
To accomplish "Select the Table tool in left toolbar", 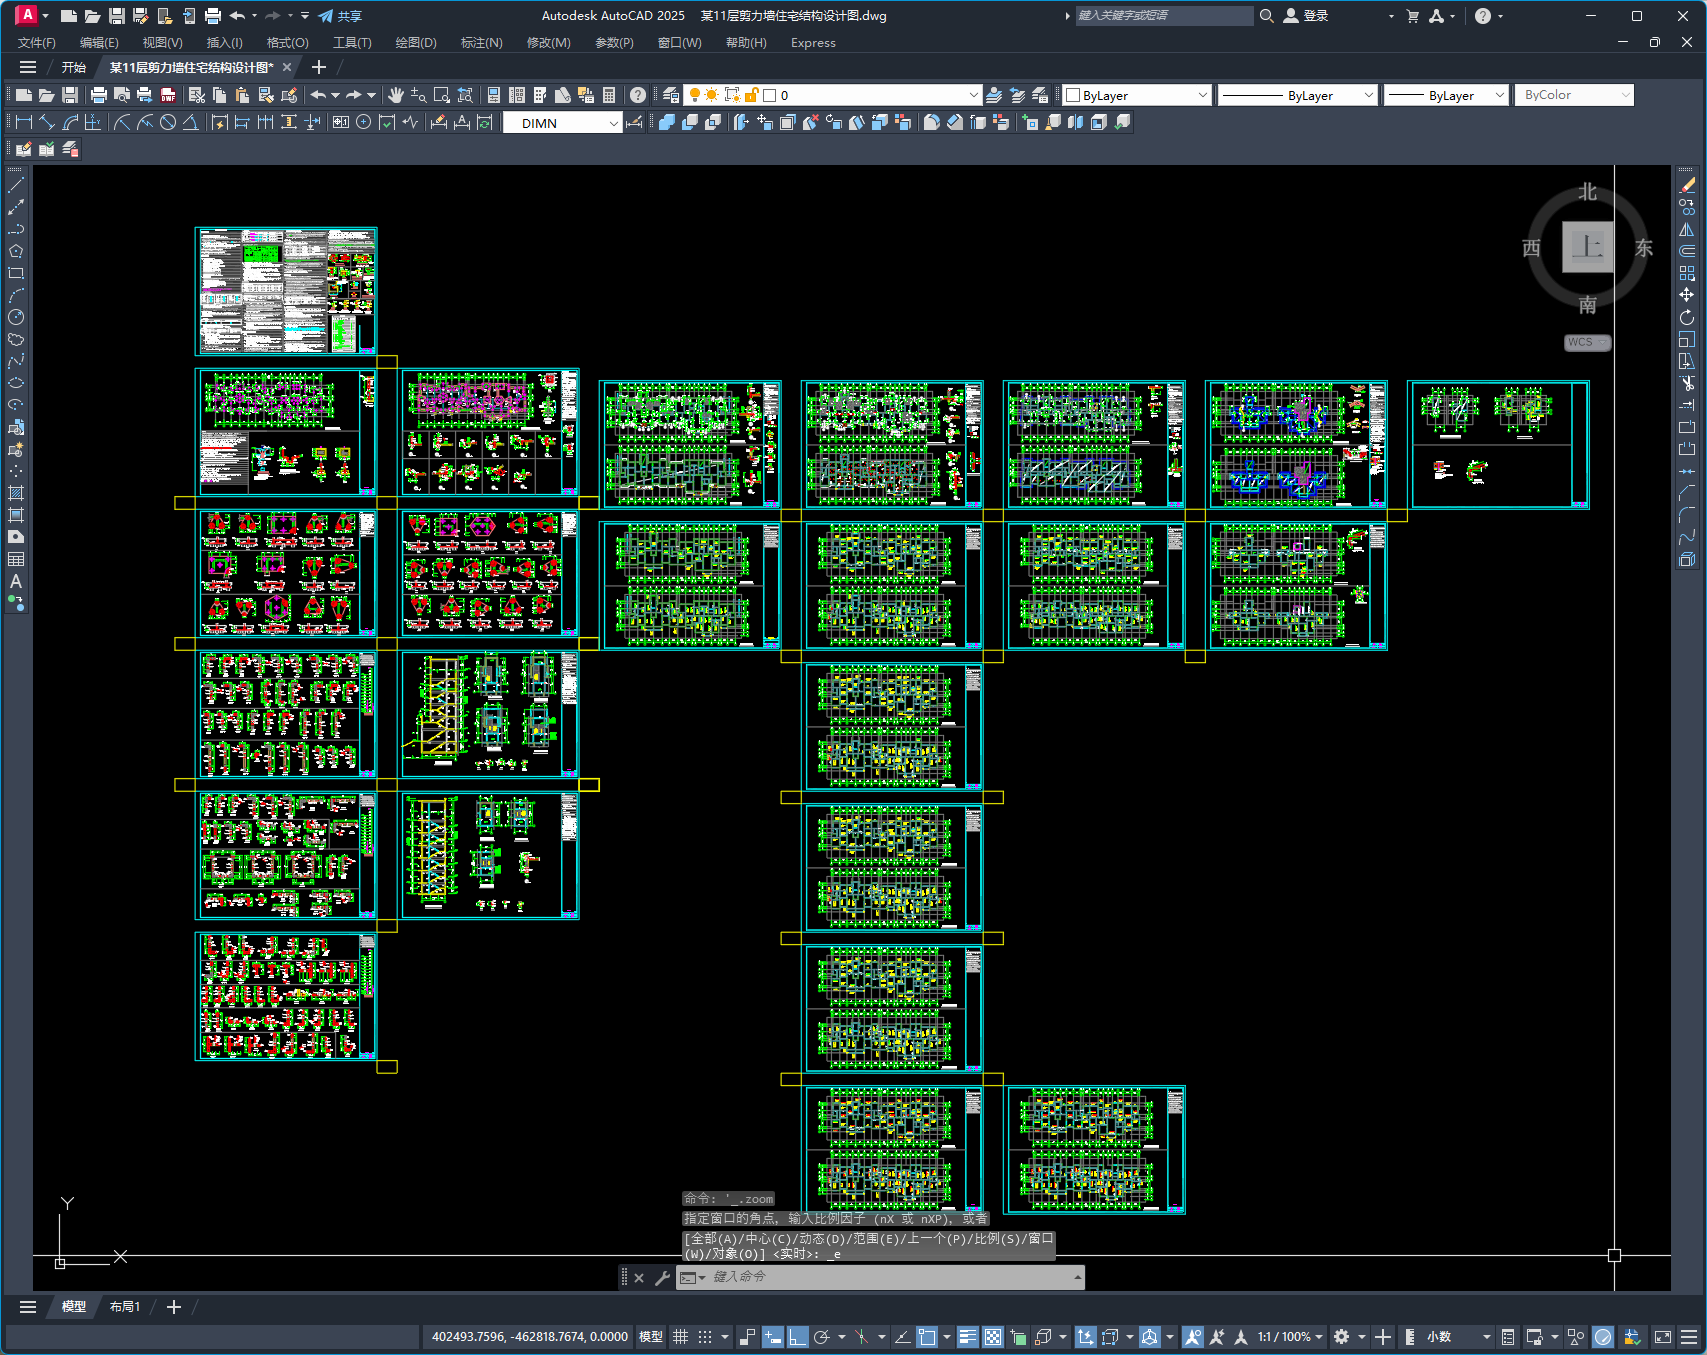I will click(x=16, y=559).
